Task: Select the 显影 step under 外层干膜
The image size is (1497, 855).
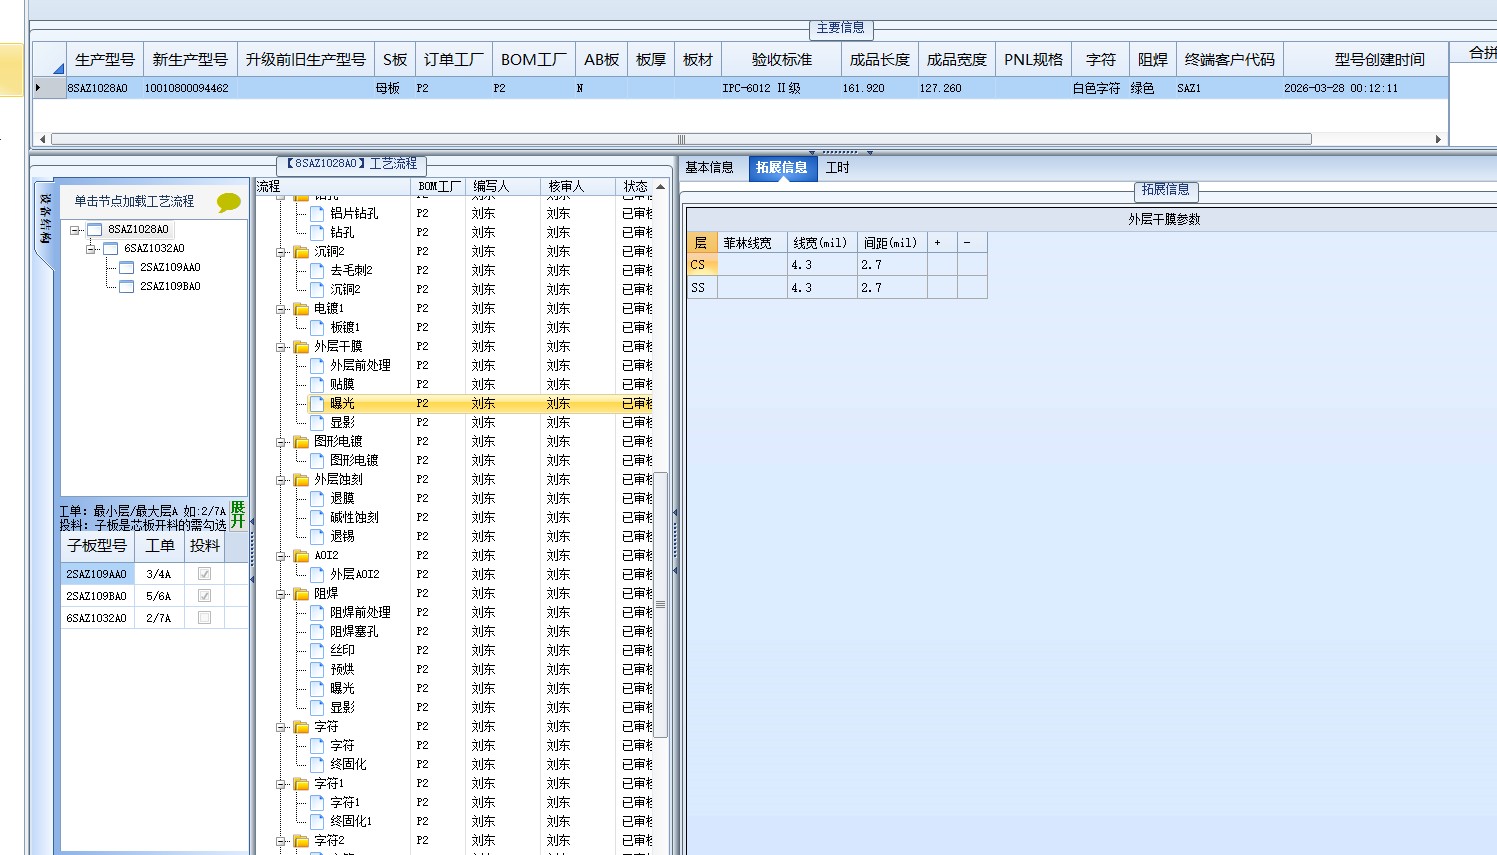Action: pyautogui.click(x=342, y=423)
